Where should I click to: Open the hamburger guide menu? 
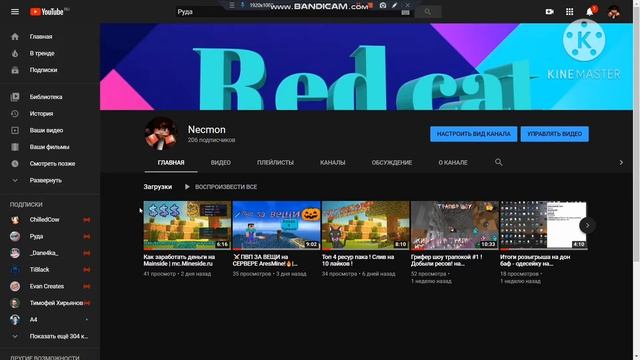pyautogui.click(x=15, y=12)
